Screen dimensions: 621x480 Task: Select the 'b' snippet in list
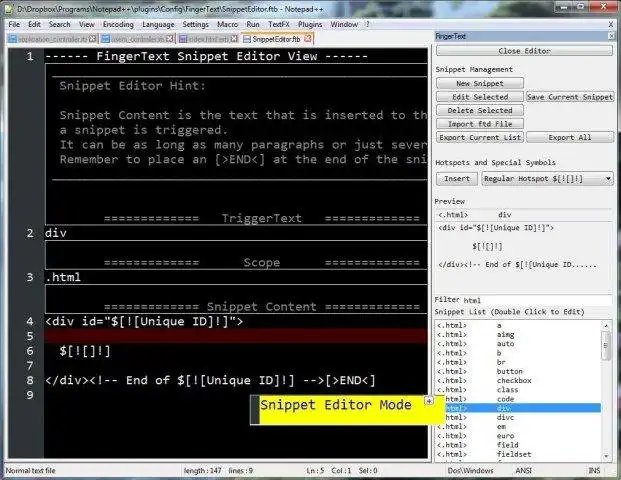518,353
